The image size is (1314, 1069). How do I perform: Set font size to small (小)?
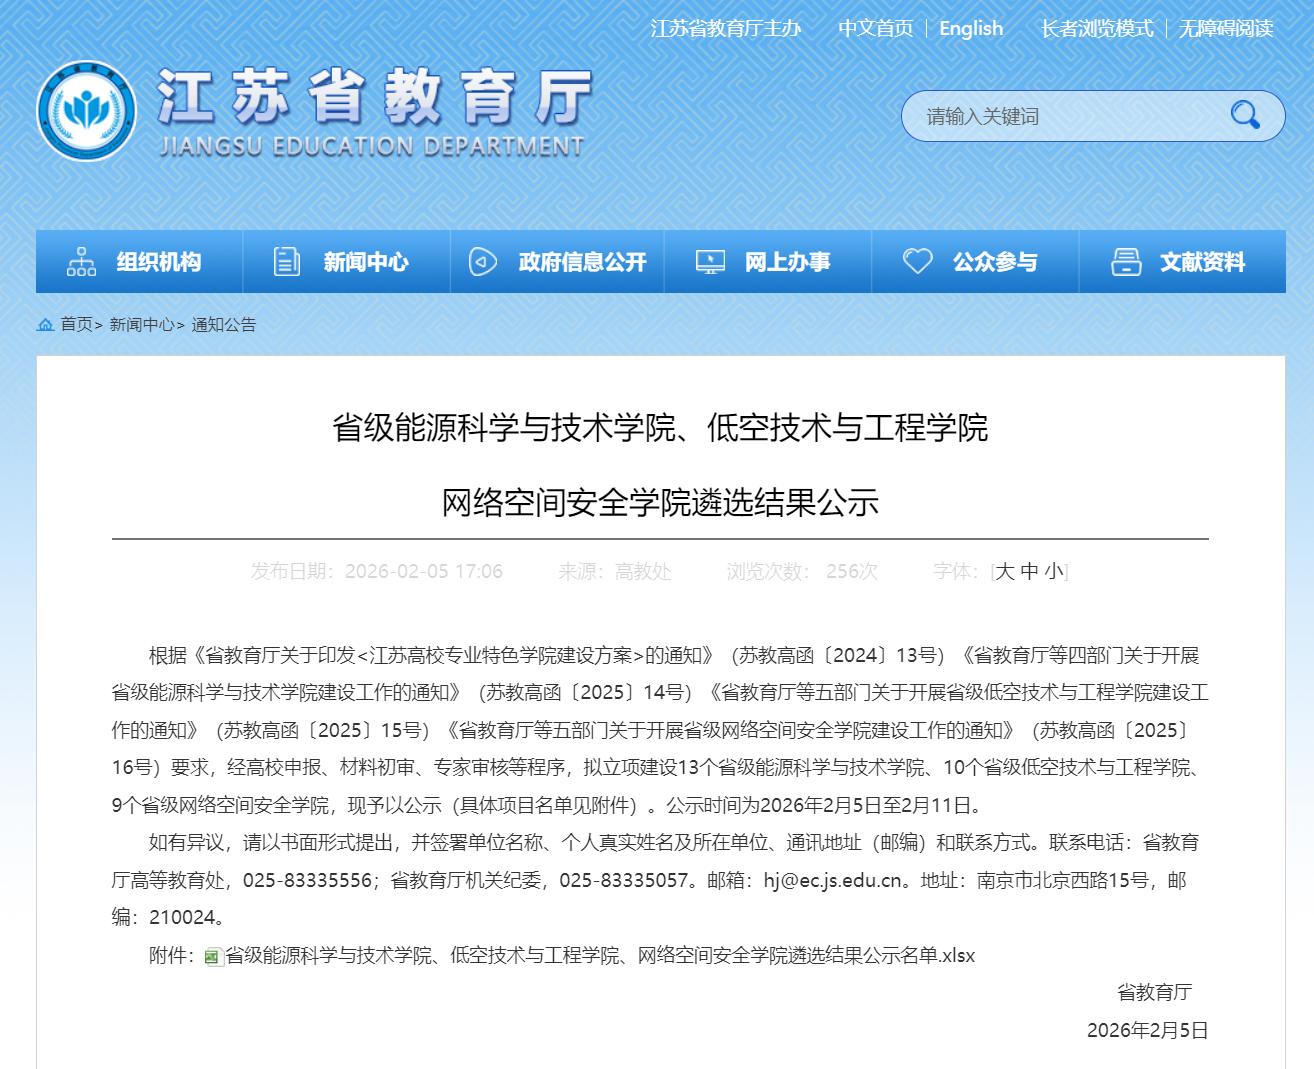(x=1054, y=571)
